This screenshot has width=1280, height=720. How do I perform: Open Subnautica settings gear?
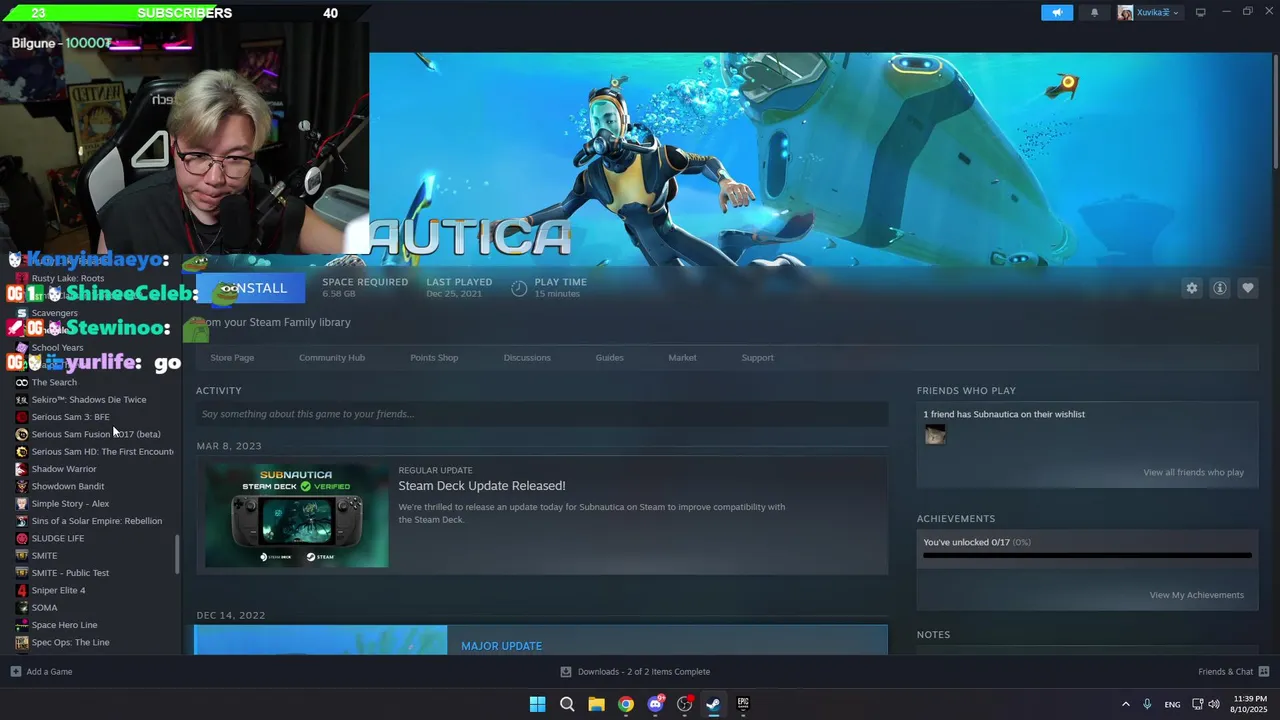pos(1192,288)
